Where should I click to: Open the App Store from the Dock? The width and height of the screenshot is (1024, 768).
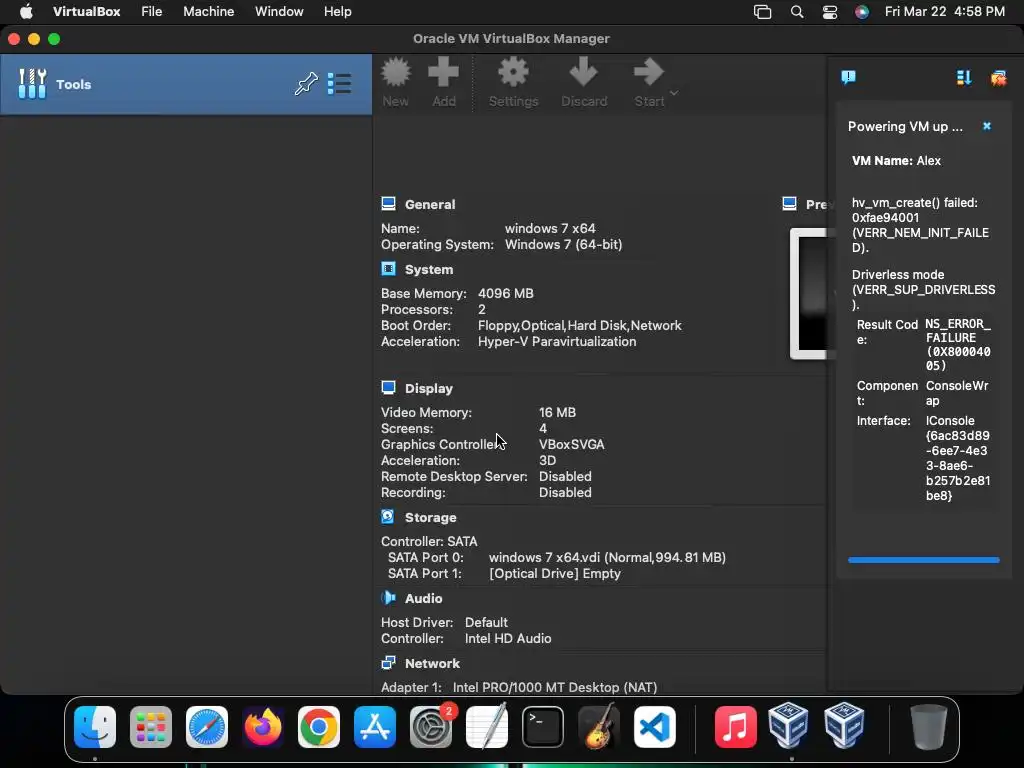pyautogui.click(x=375, y=727)
